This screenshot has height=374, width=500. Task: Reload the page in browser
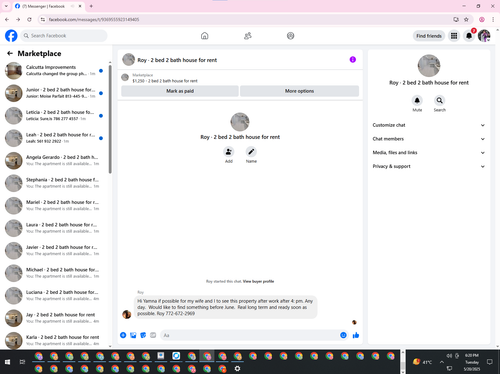[x=29, y=20]
